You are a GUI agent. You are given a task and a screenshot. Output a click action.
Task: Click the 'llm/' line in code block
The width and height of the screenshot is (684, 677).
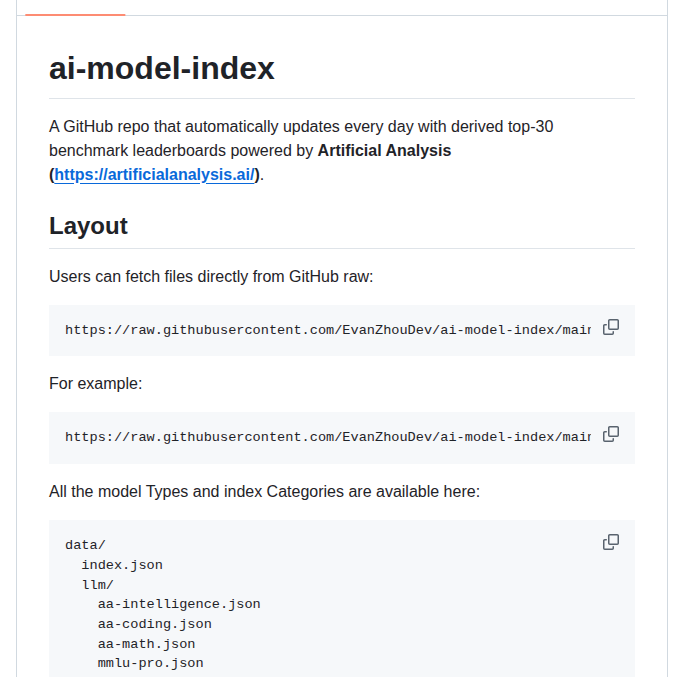click(97, 585)
